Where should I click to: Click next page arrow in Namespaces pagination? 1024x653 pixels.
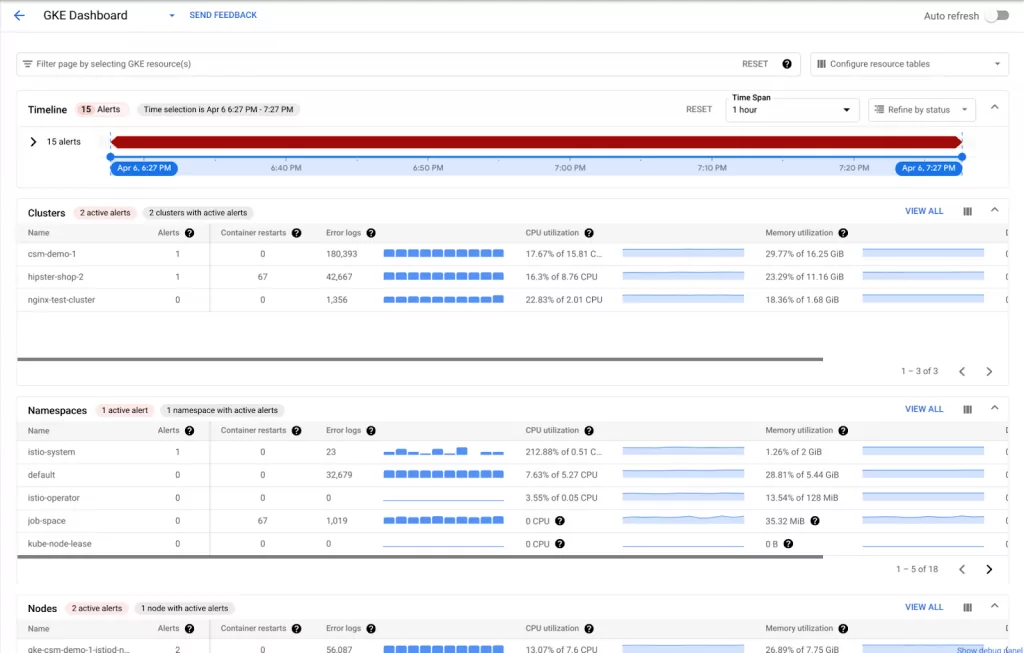(x=989, y=569)
